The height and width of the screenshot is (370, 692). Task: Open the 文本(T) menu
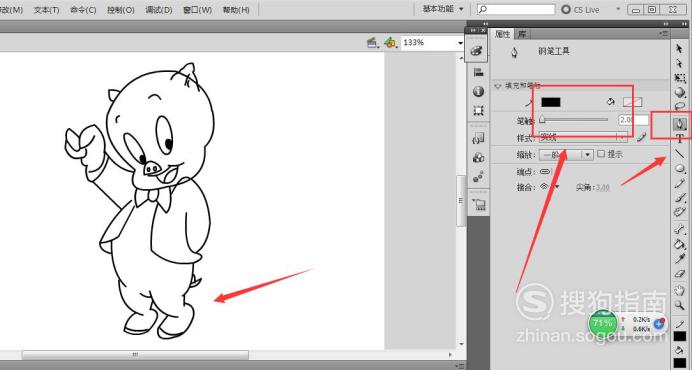tap(47, 10)
